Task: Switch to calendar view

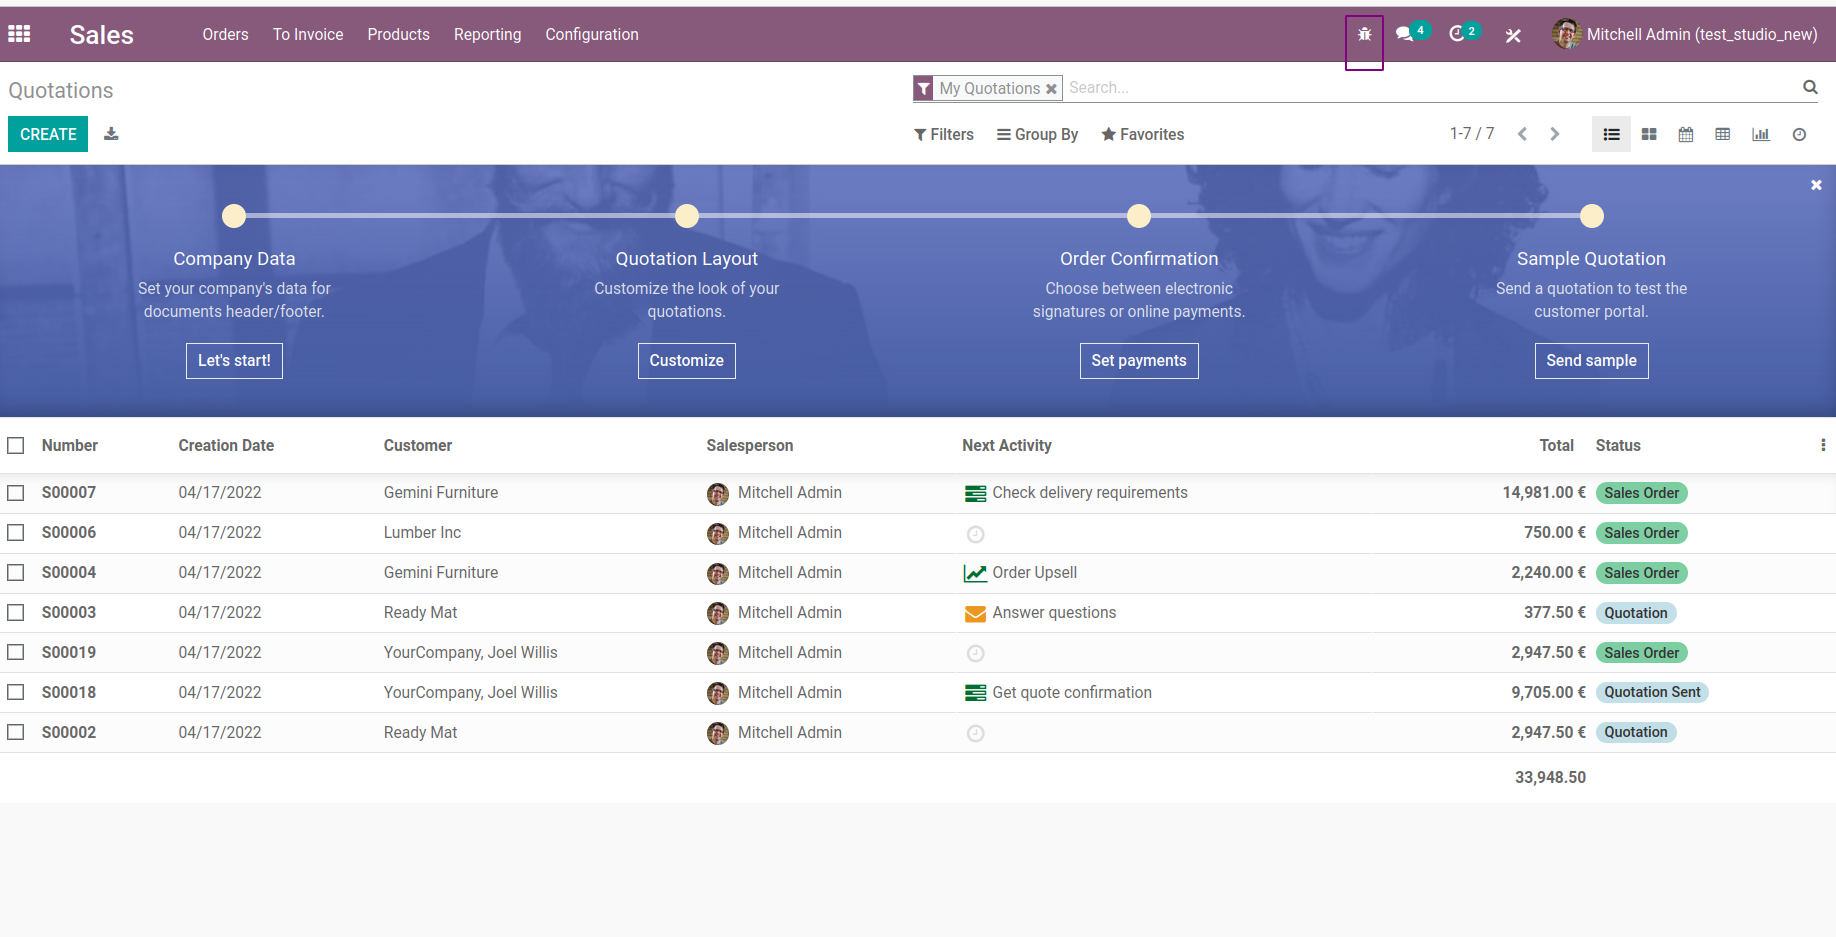Action: coord(1686,134)
